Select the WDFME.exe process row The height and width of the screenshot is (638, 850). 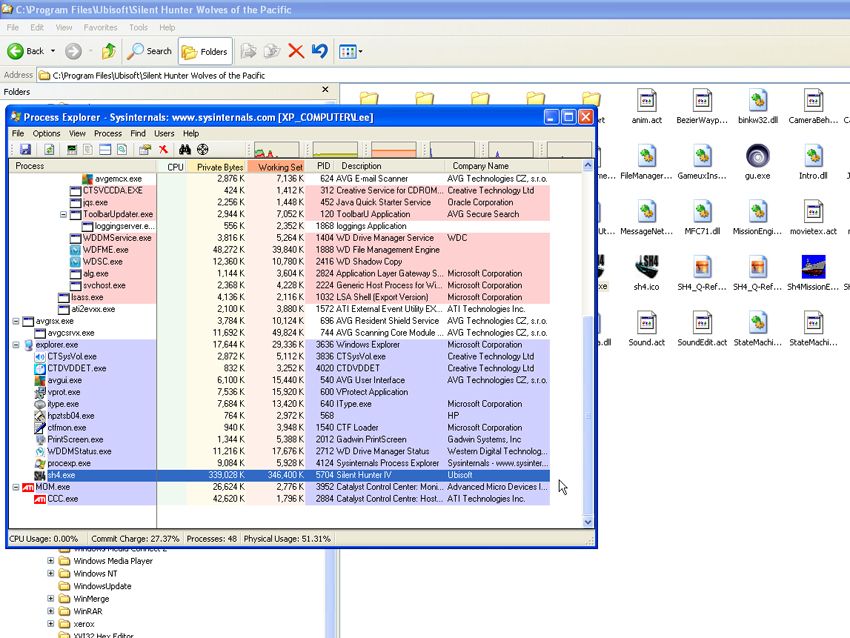pos(279,250)
